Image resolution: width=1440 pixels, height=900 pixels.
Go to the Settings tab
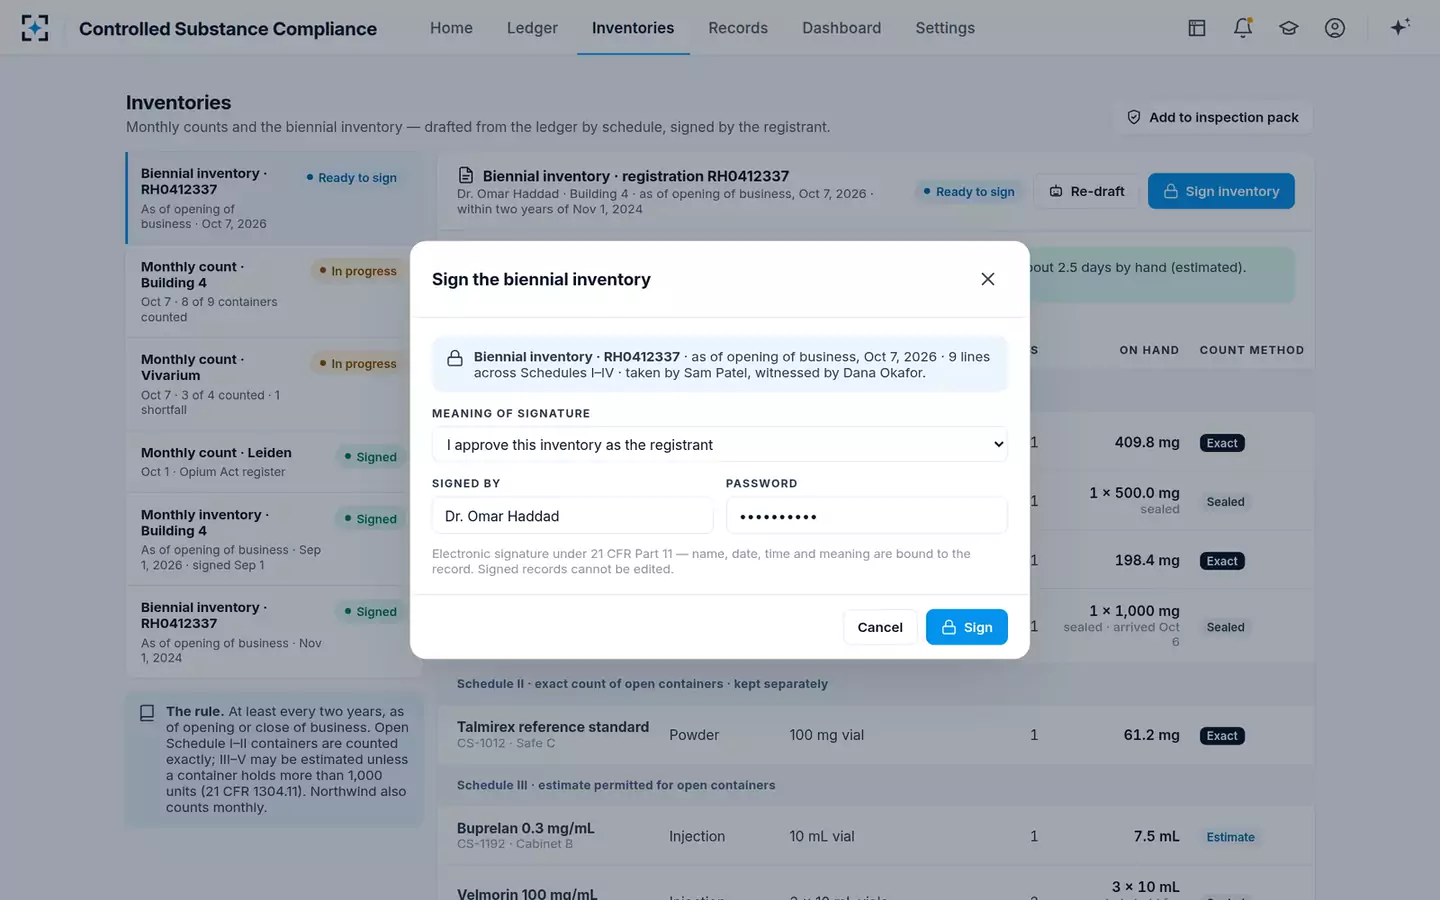tap(945, 28)
